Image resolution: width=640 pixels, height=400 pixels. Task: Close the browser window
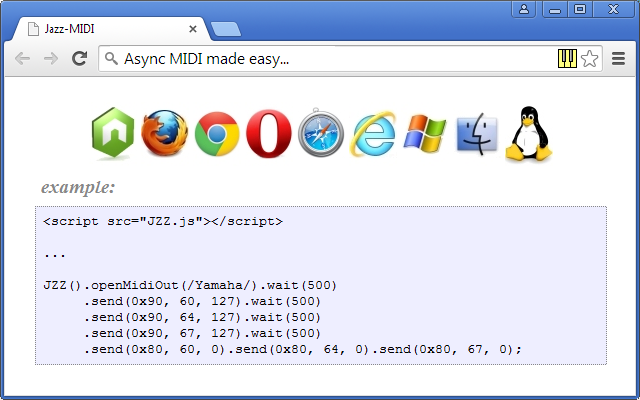(x=613, y=9)
